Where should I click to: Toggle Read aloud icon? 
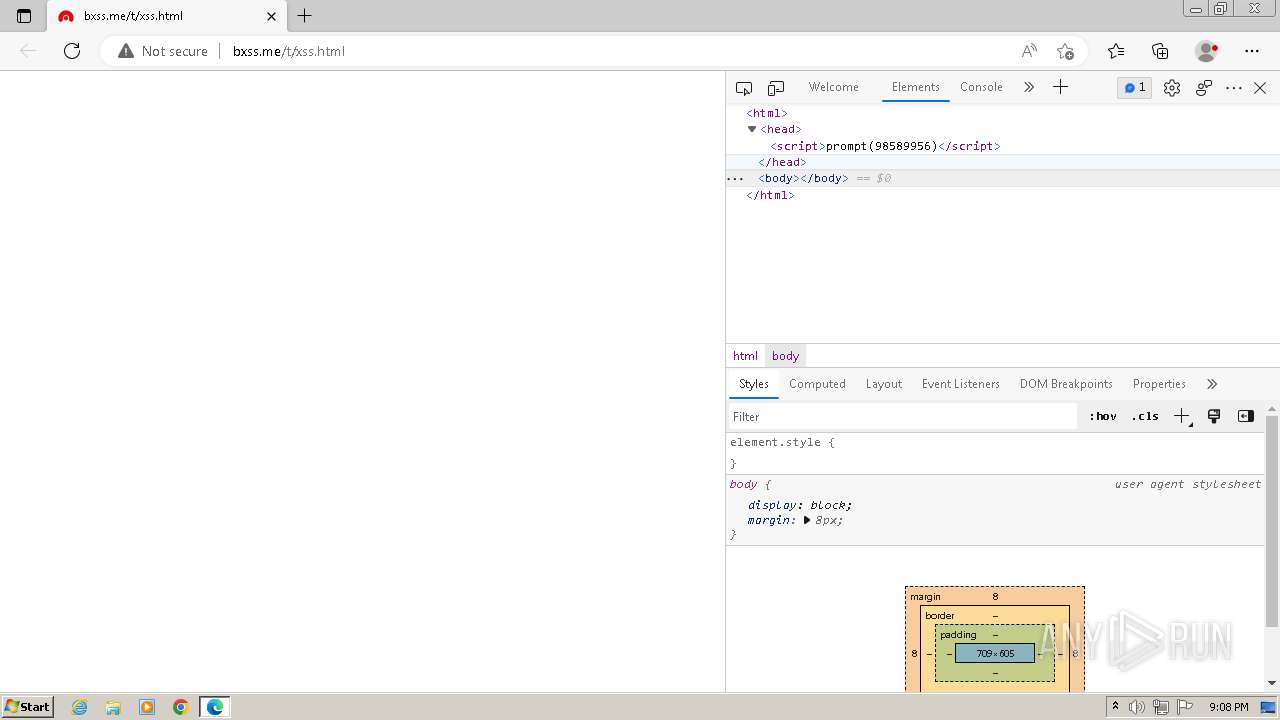1029,51
